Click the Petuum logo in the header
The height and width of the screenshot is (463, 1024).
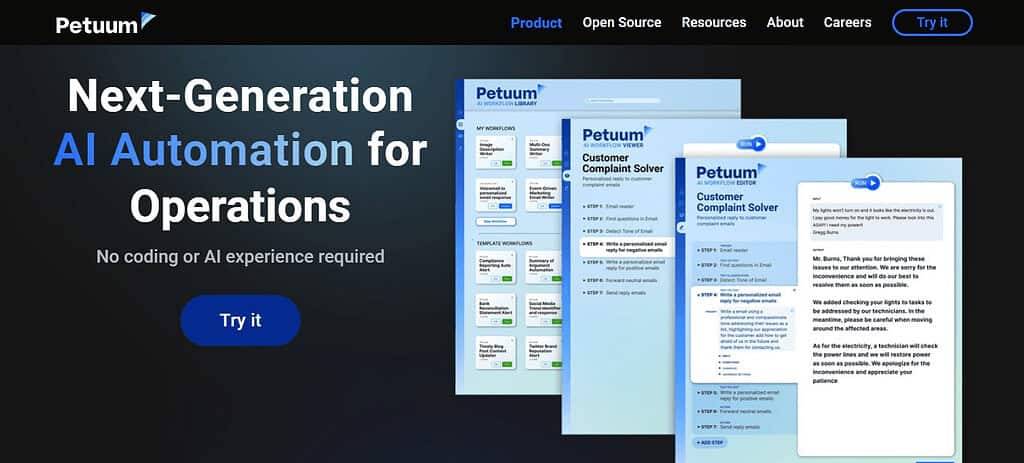[x=106, y=23]
